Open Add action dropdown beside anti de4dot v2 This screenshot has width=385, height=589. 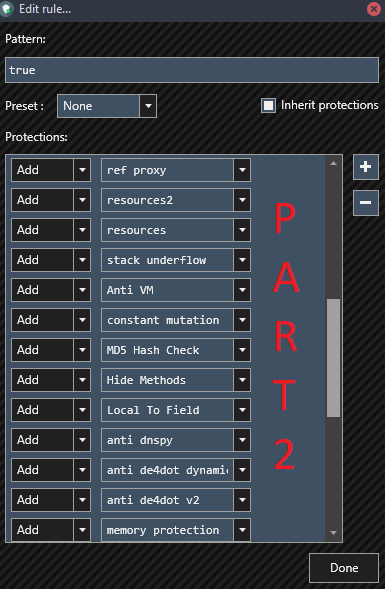[x=51, y=500]
